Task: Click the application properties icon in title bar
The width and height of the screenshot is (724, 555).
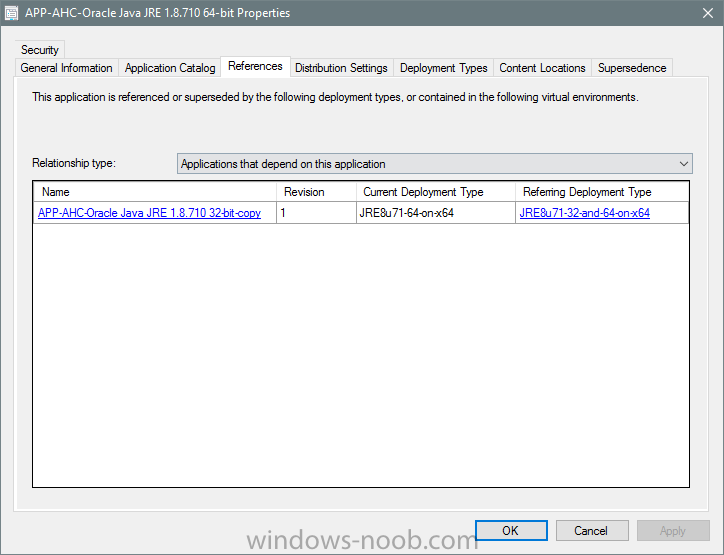Action: 11,13
